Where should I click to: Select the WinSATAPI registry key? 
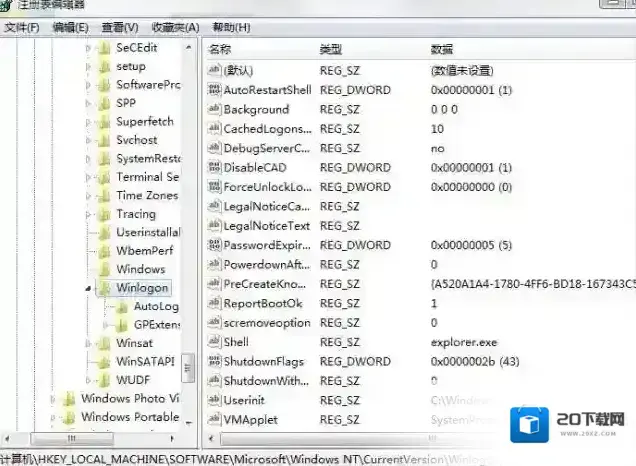pyautogui.click(x=145, y=361)
